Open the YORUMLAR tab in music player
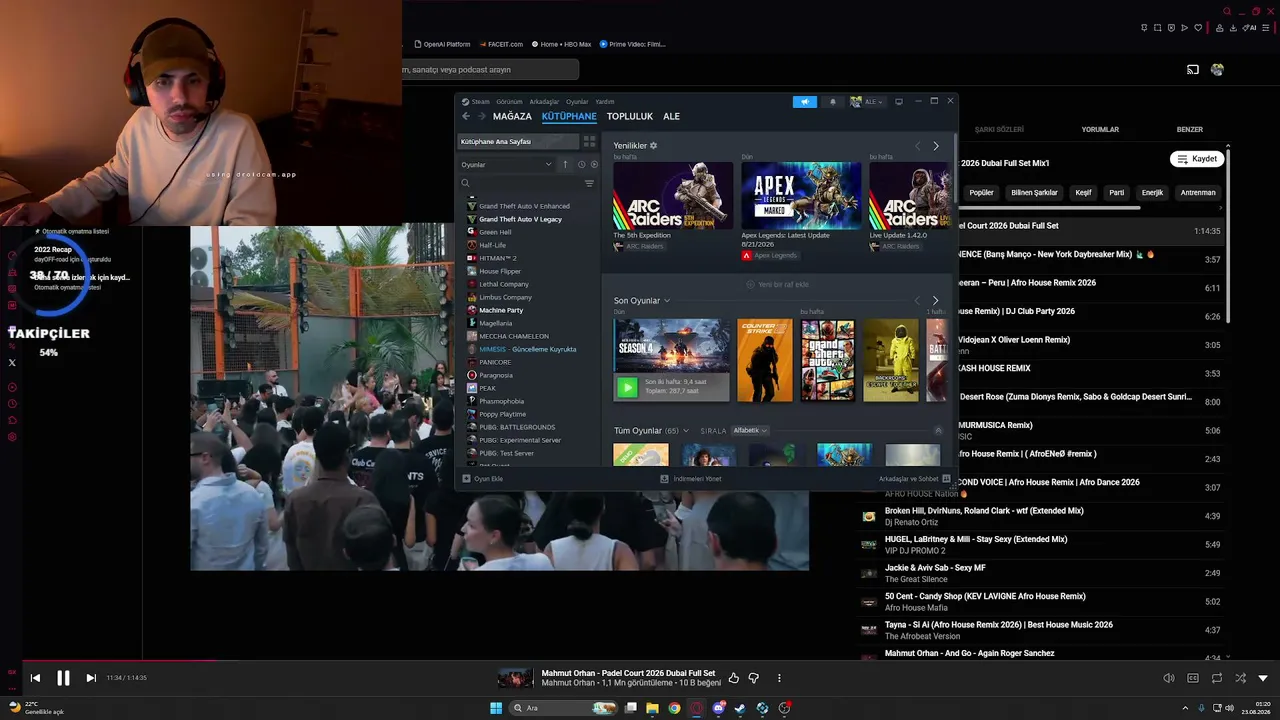 [x=1100, y=129]
